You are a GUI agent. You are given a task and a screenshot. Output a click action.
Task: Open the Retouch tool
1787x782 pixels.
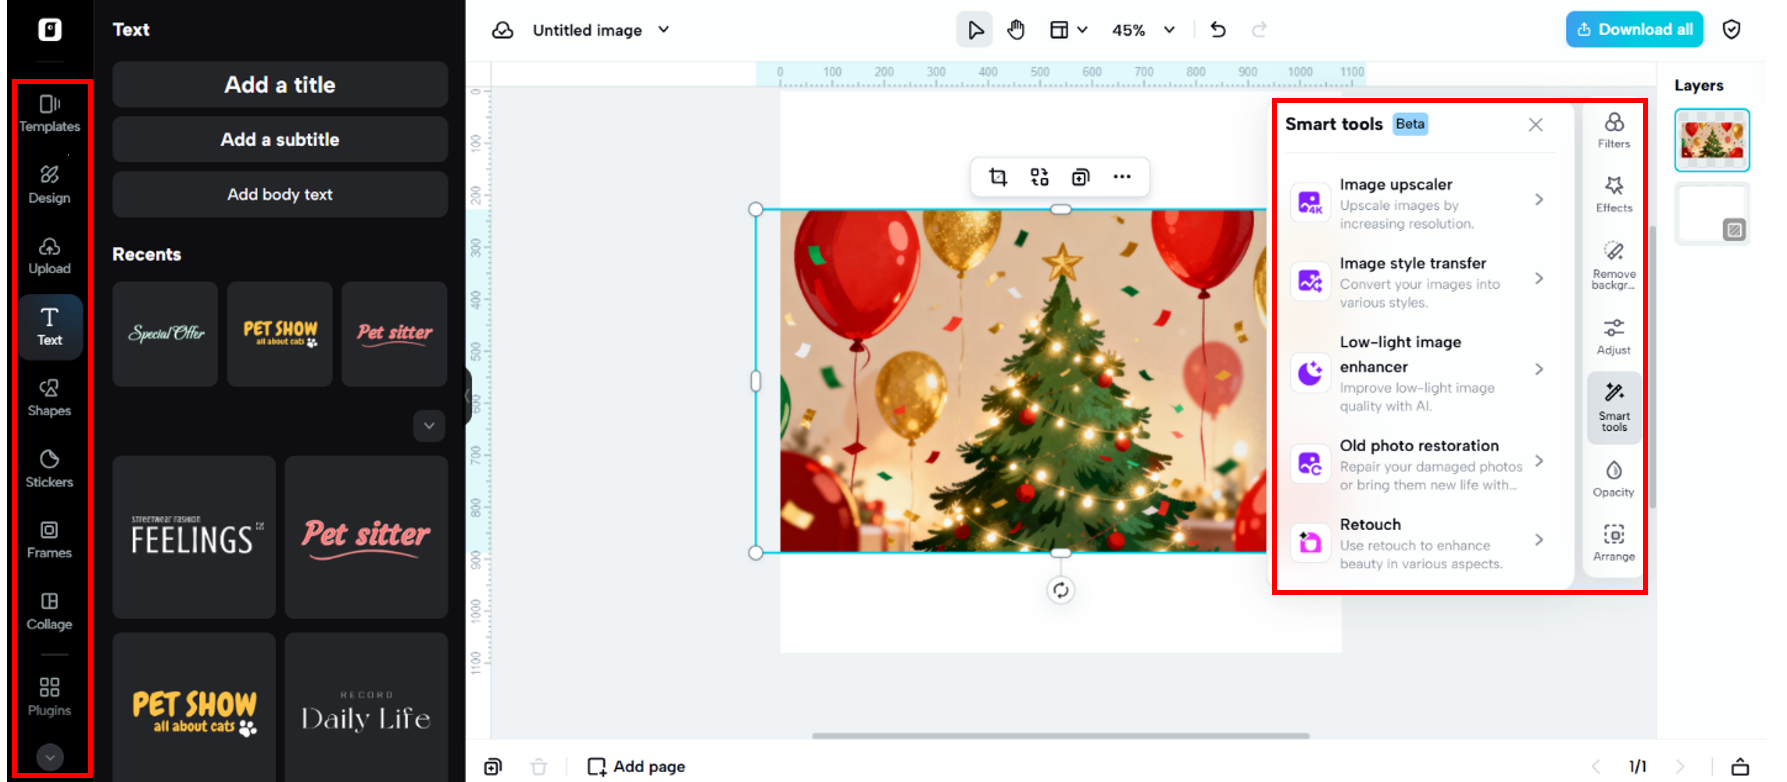point(1421,543)
